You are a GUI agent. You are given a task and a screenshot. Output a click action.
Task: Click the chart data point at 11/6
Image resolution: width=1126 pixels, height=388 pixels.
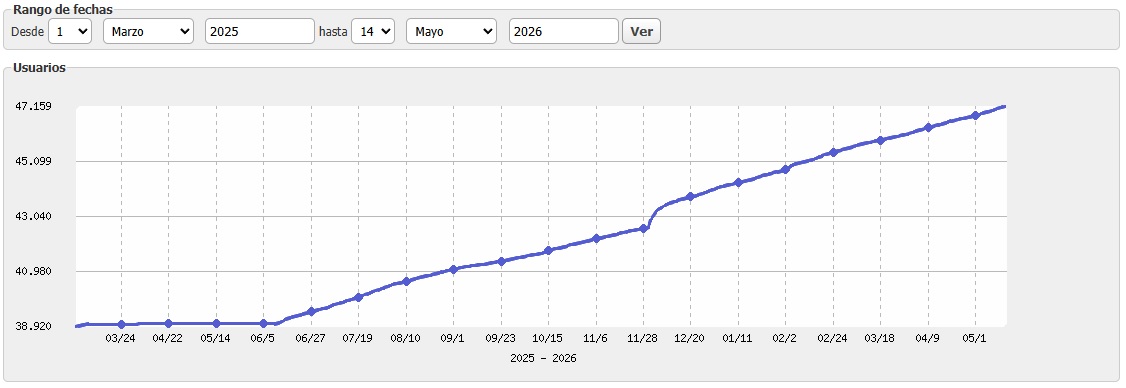pos(596,239)
